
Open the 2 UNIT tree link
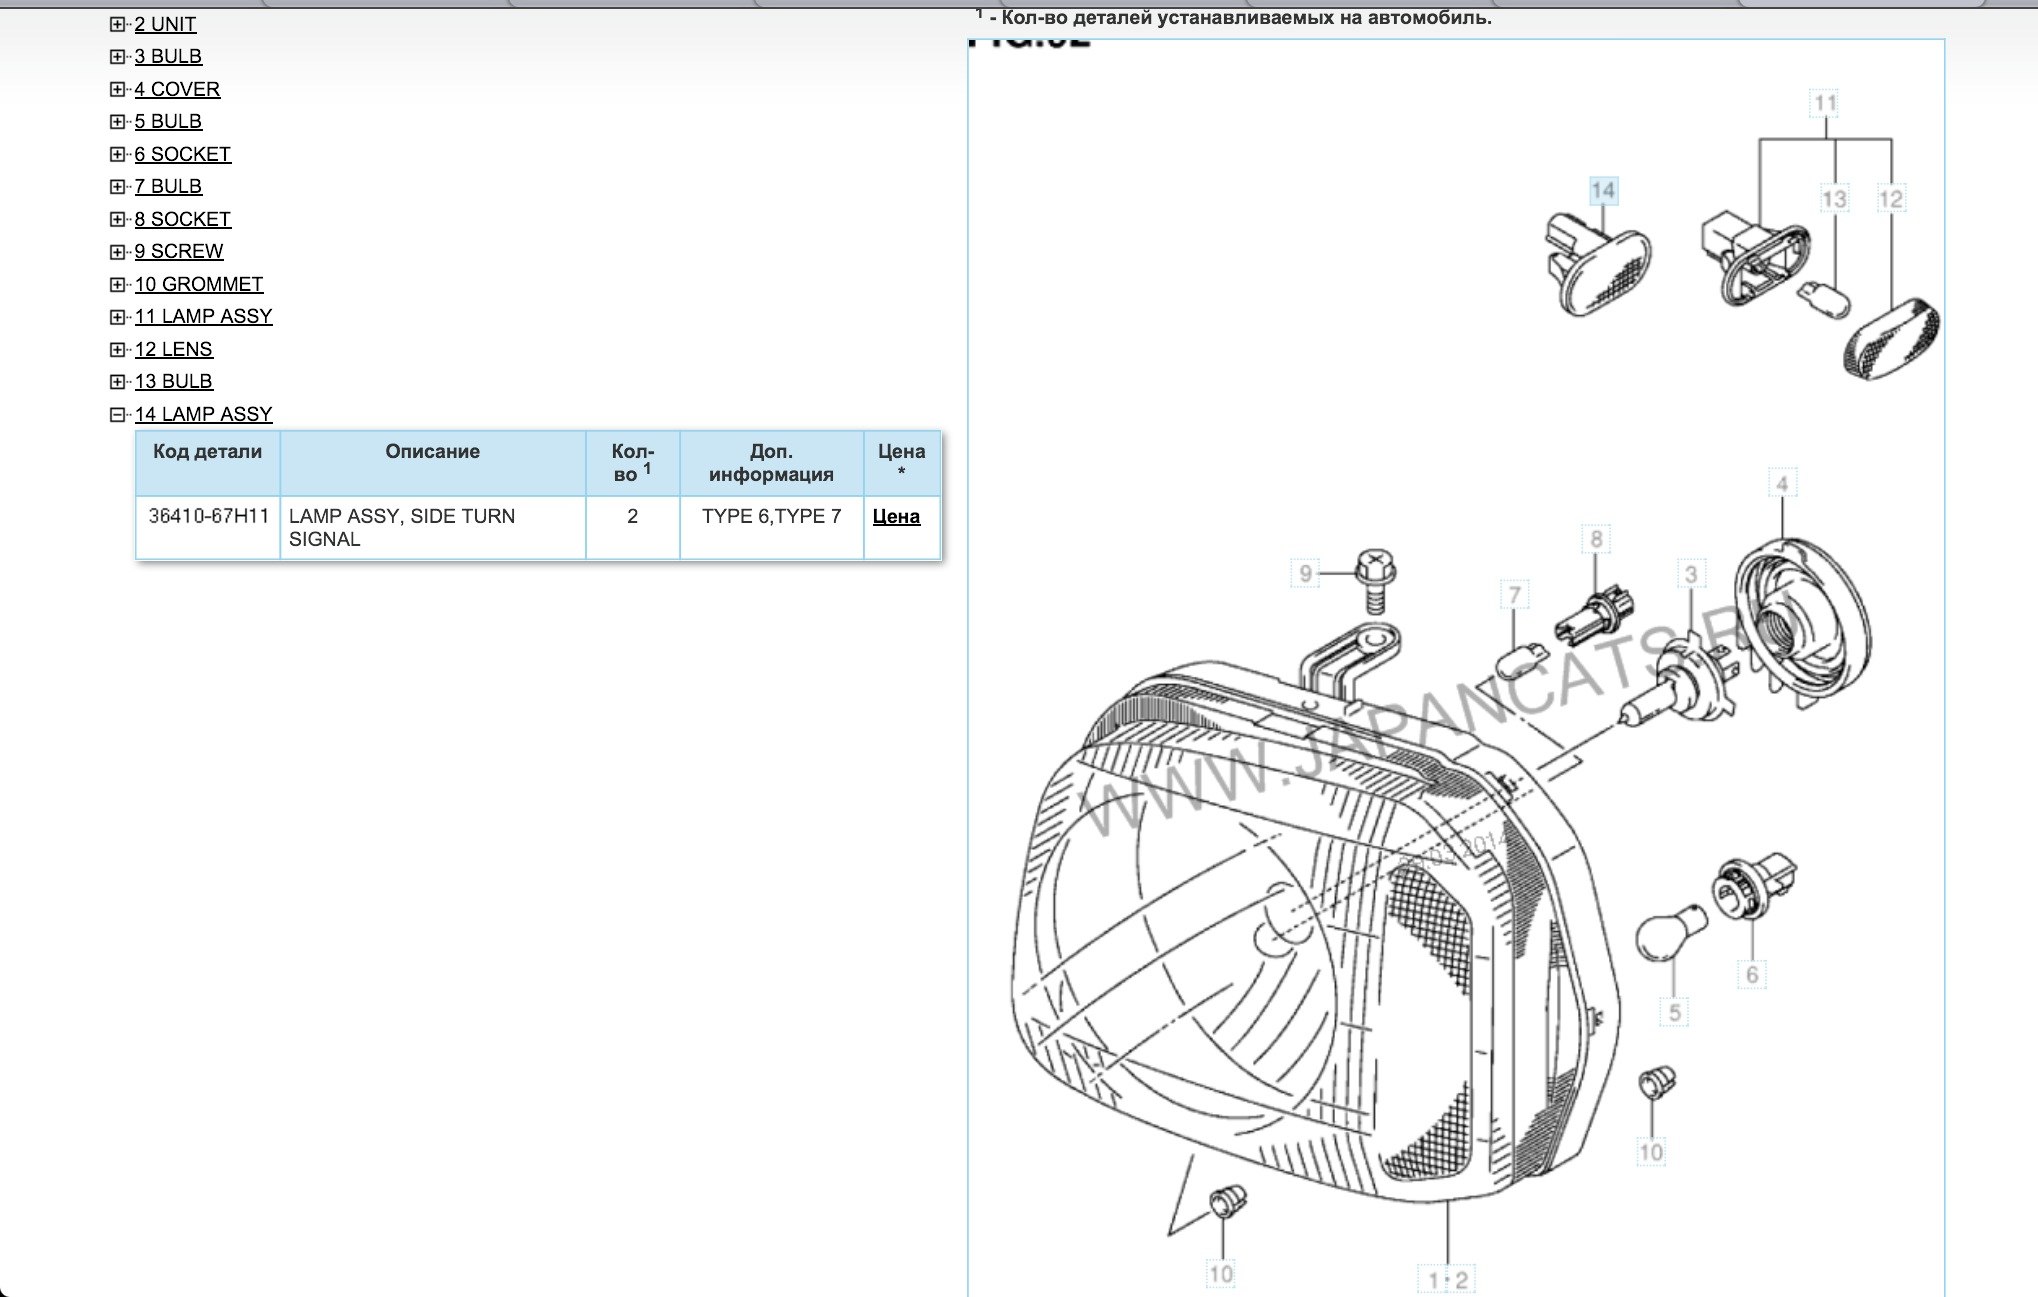[165, 24]
